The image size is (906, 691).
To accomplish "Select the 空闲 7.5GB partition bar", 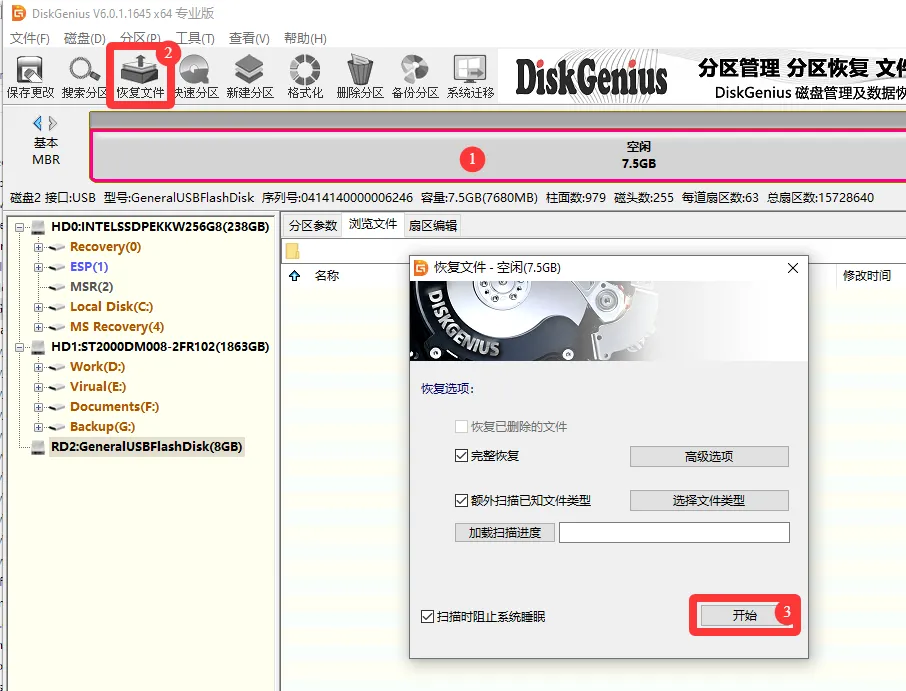I will click(x=498, y=155).
